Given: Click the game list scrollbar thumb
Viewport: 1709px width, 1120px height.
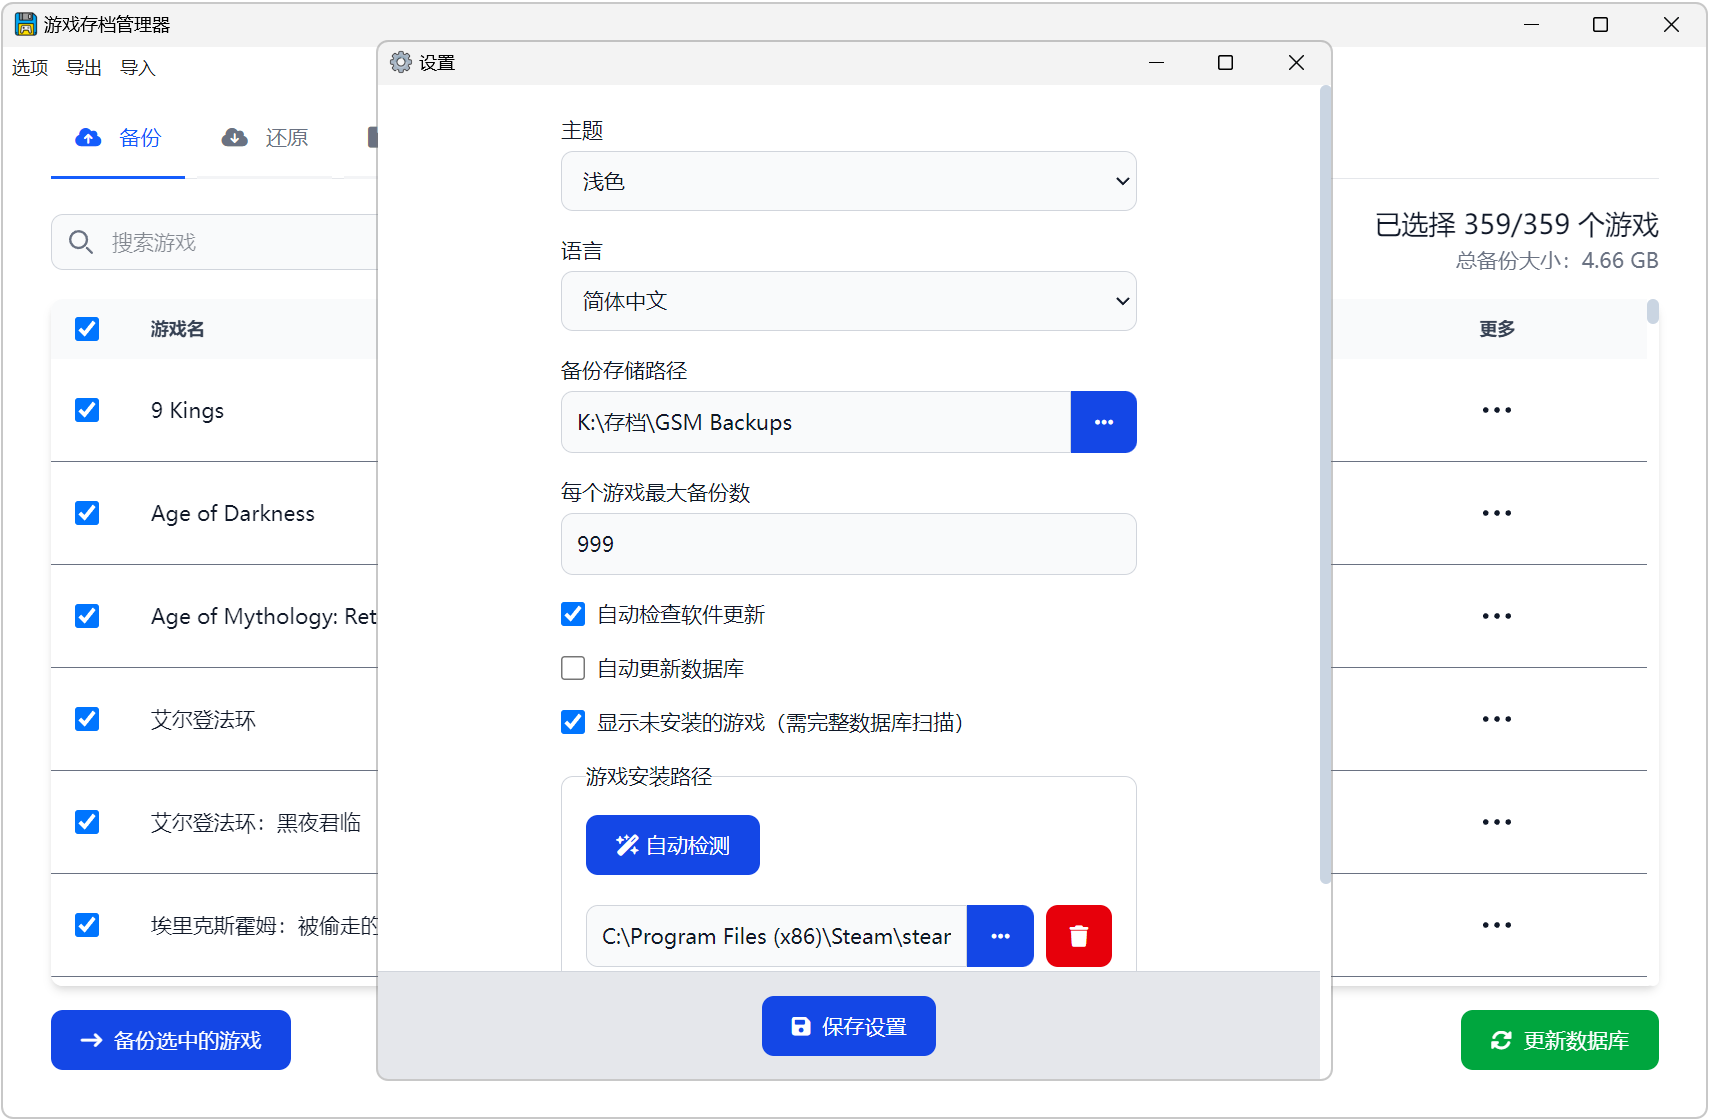Looking at the screenshot, I should point(1653,312).
